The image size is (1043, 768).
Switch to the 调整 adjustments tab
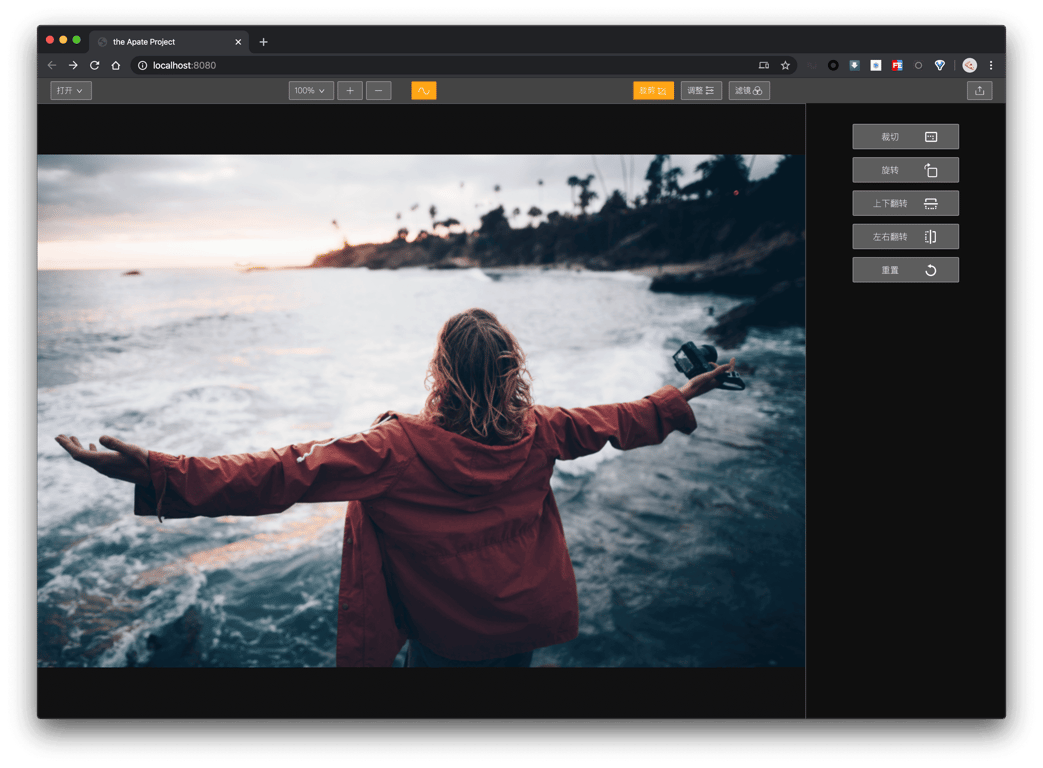(701, 91)
